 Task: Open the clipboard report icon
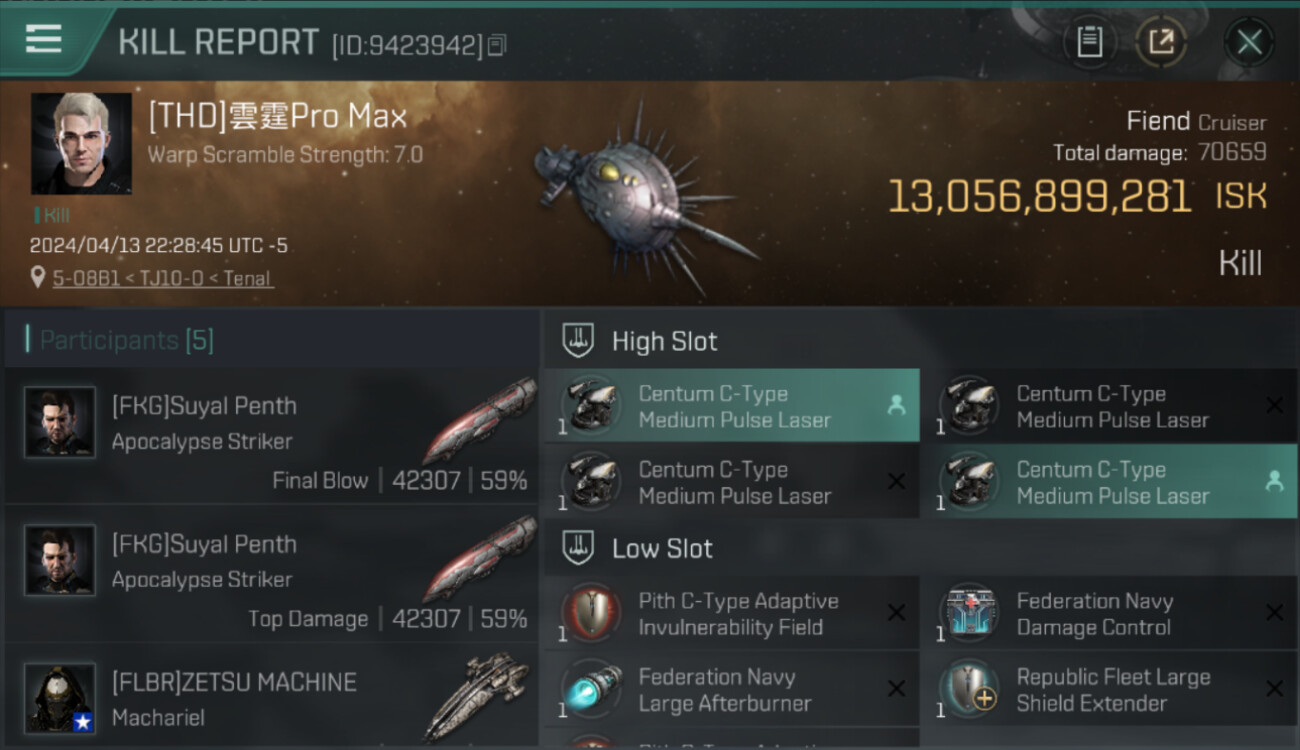[1089, 42]
